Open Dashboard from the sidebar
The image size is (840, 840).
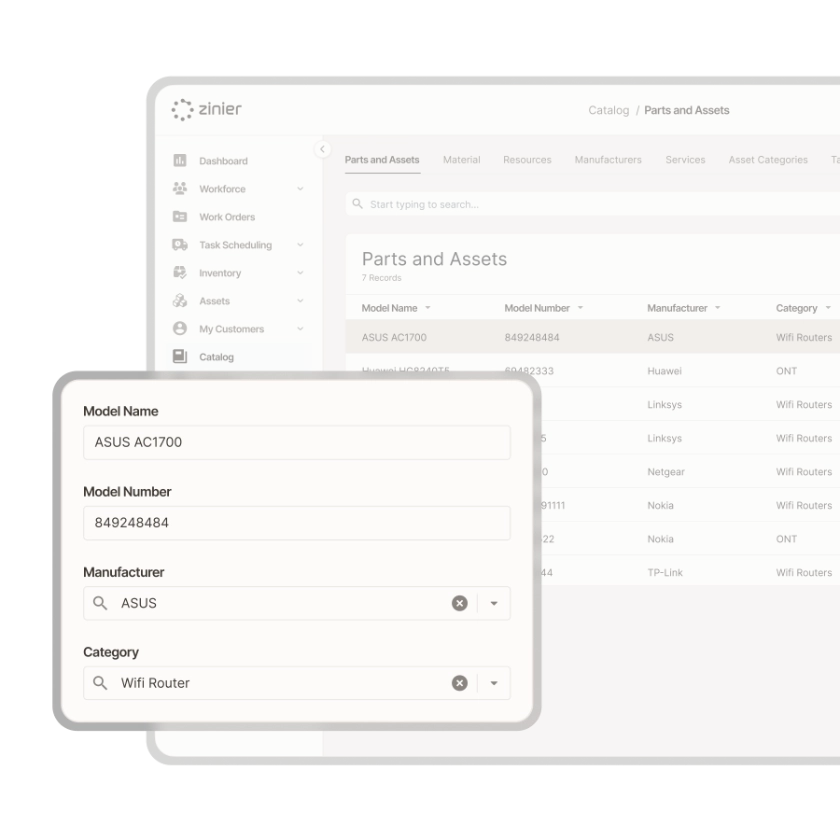pos(223,161)
